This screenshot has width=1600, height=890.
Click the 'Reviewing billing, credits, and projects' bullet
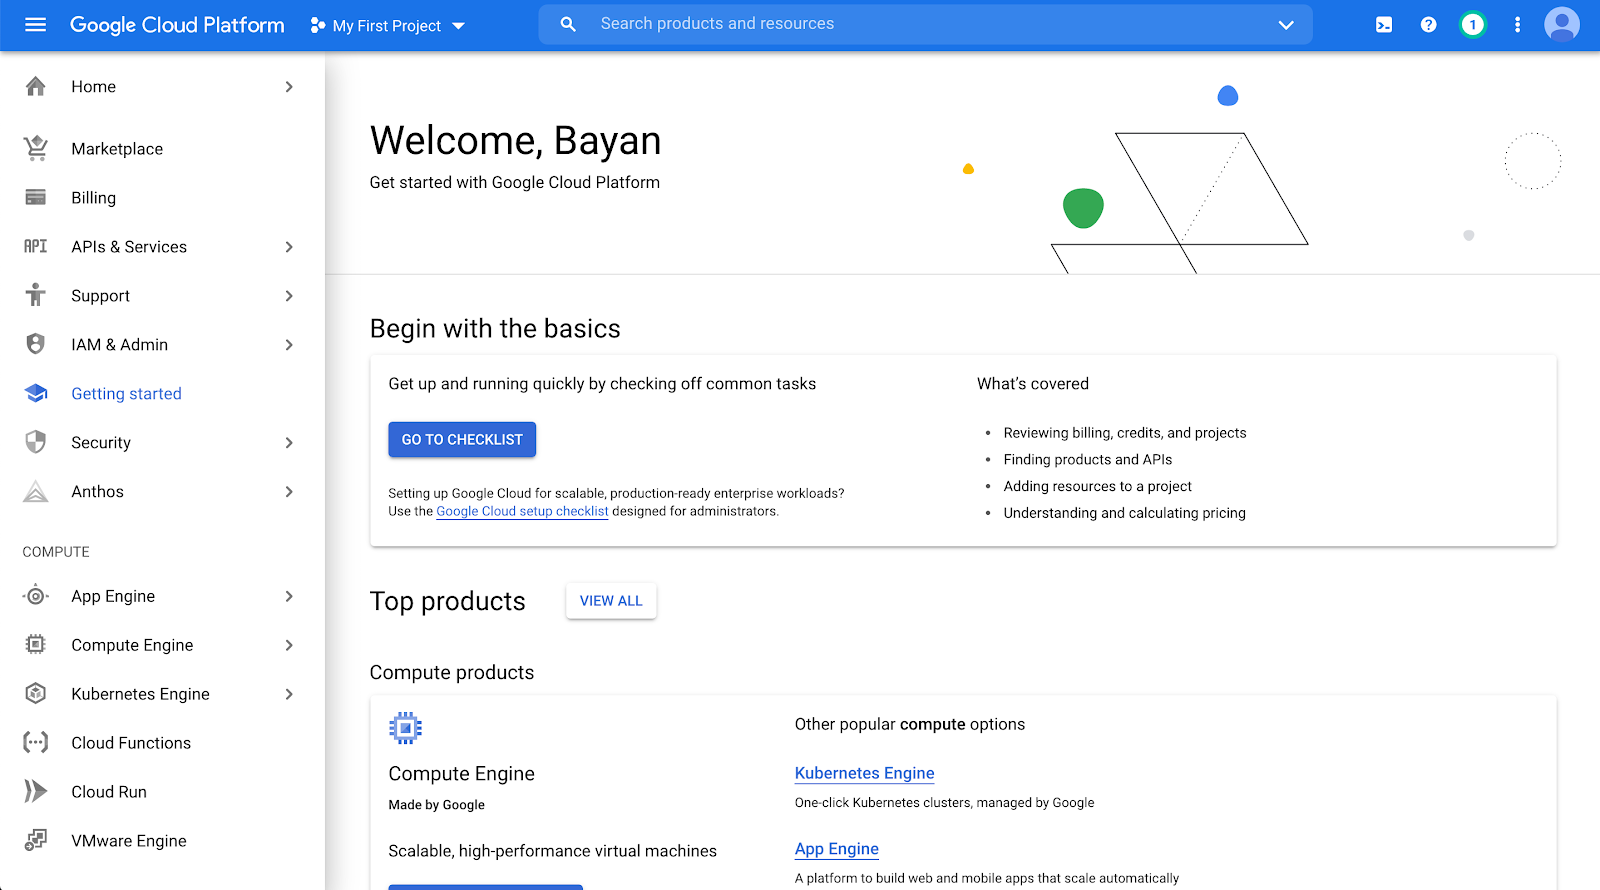tap(1125, 433)
